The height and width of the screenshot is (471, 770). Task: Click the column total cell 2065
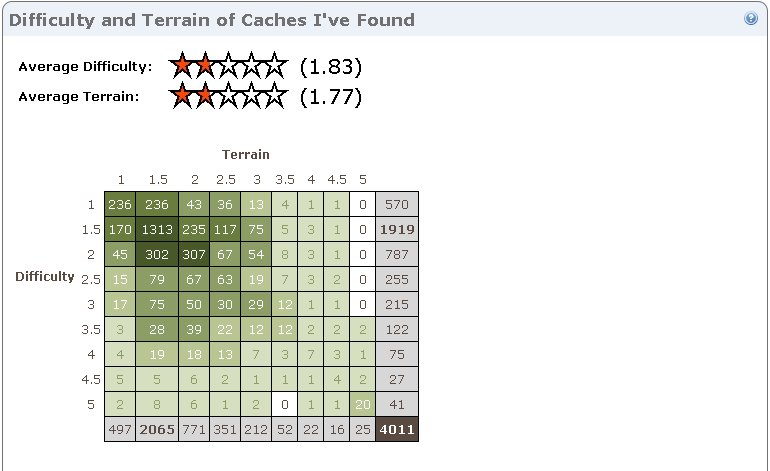[158, 430]
